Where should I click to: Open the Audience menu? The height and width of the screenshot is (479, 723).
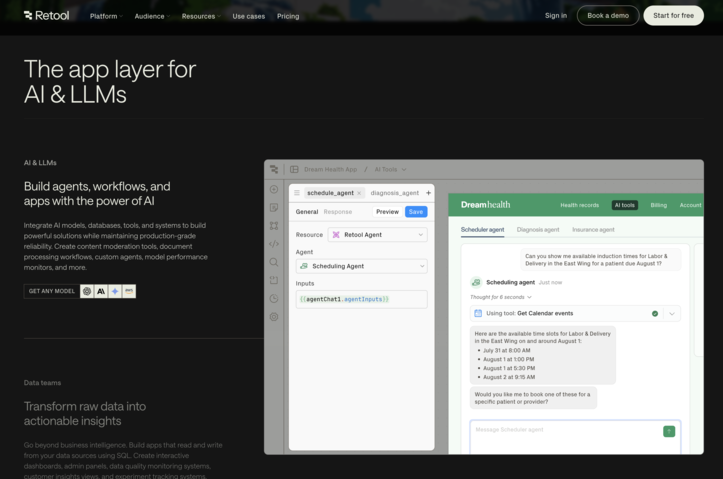(x=152, y=16)
